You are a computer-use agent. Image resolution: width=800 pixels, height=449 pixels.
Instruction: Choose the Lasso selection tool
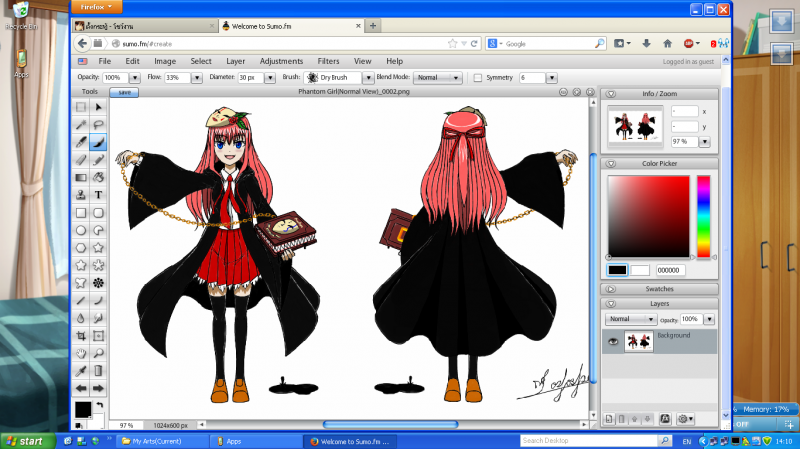click(x=99, y=125)
